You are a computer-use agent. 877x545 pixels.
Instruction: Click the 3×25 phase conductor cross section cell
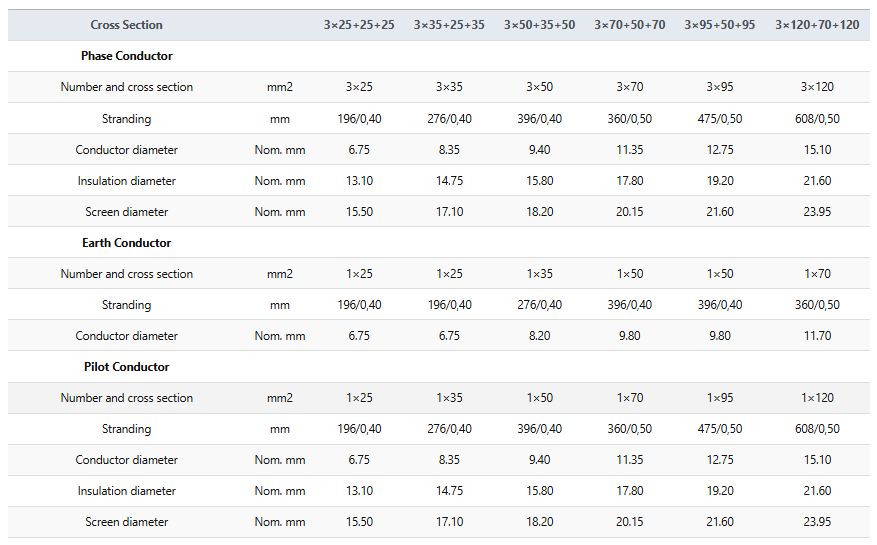click(x=359, y=87)
